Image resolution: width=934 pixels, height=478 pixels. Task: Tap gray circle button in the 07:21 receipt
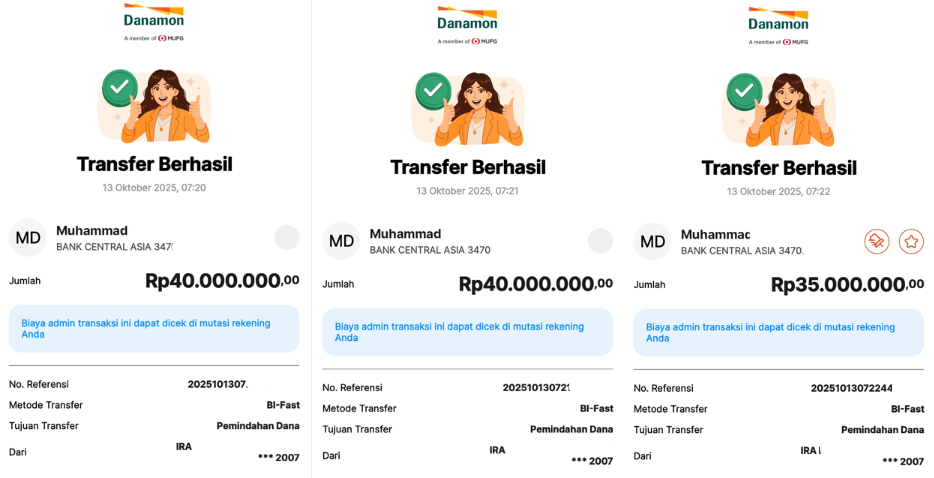pos(600,241)
